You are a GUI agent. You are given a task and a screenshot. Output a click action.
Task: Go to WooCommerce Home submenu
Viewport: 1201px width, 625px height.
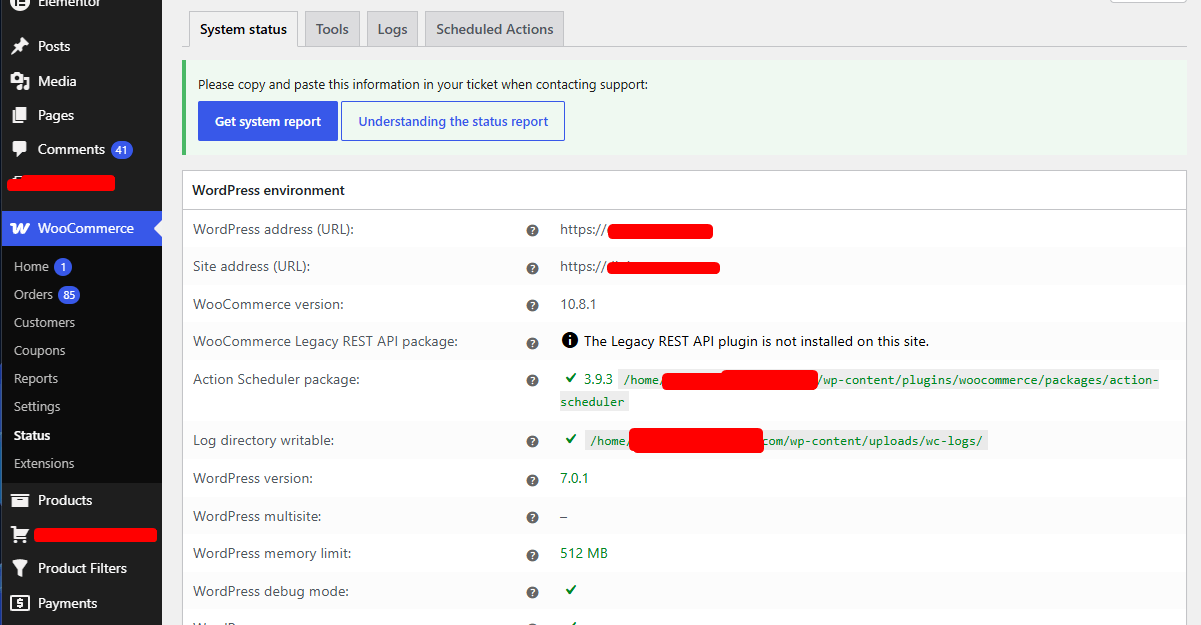pos(31,266)
